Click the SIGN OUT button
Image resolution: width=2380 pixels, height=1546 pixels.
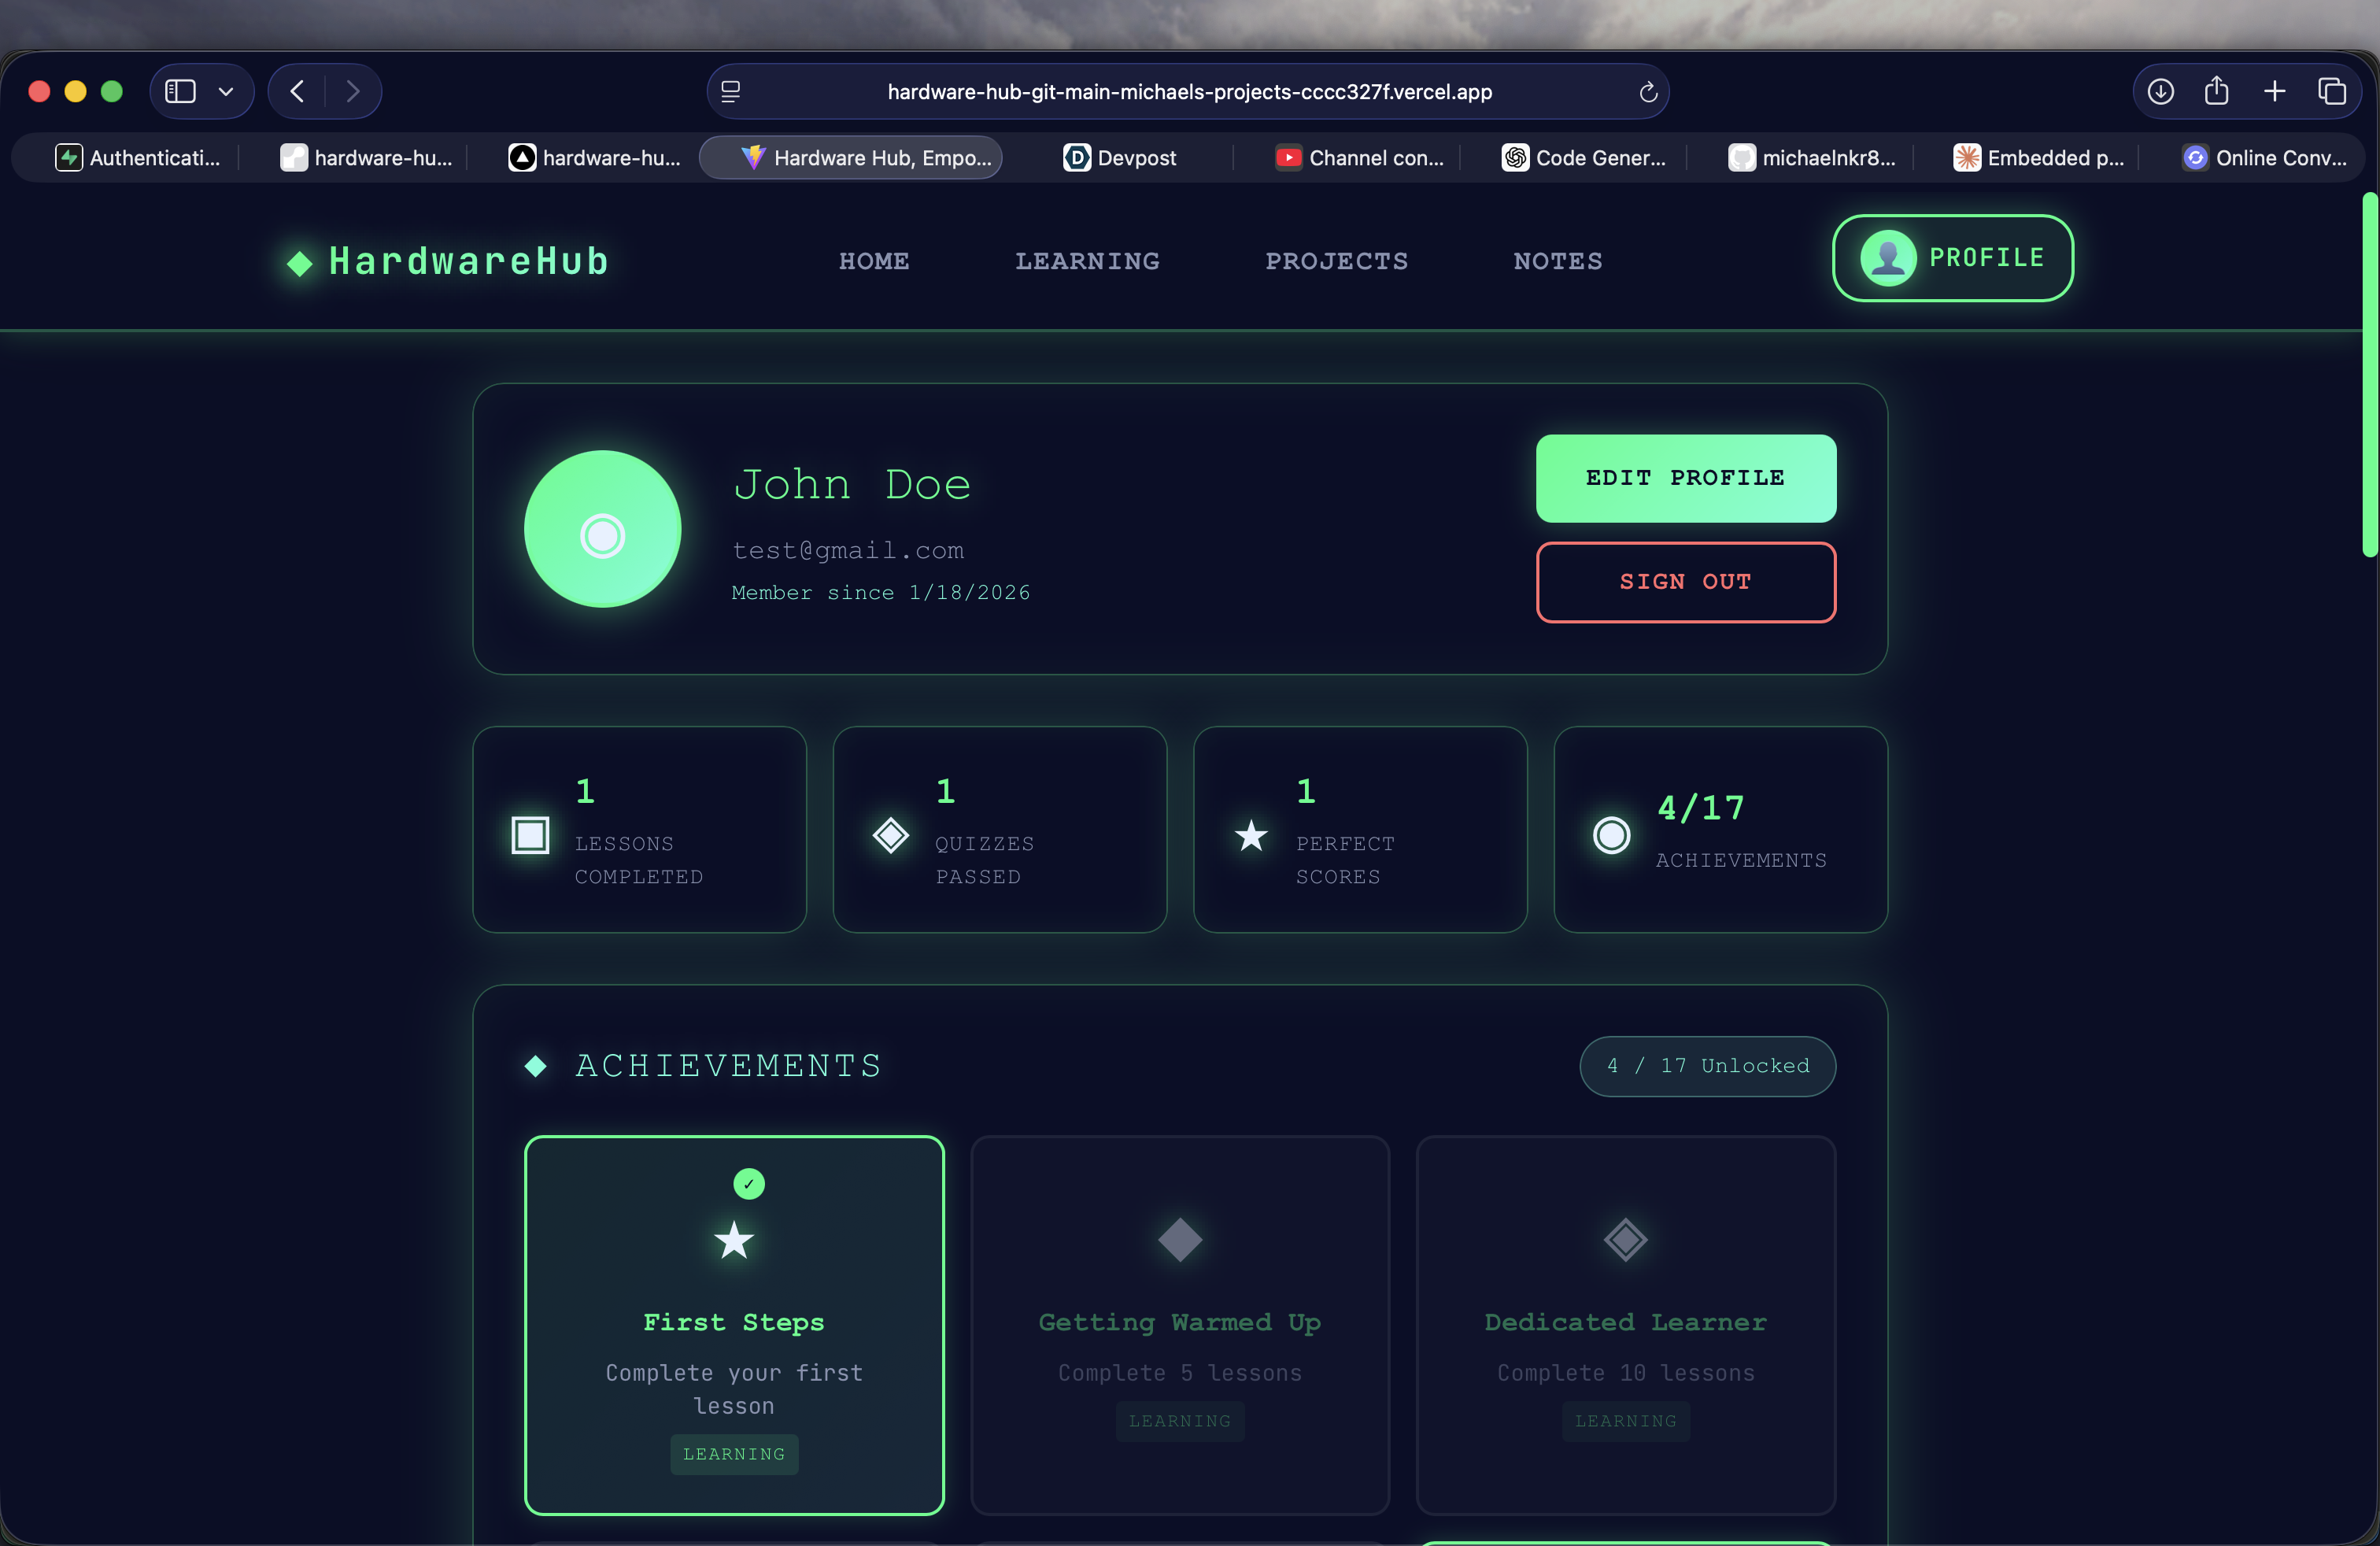1685,582
